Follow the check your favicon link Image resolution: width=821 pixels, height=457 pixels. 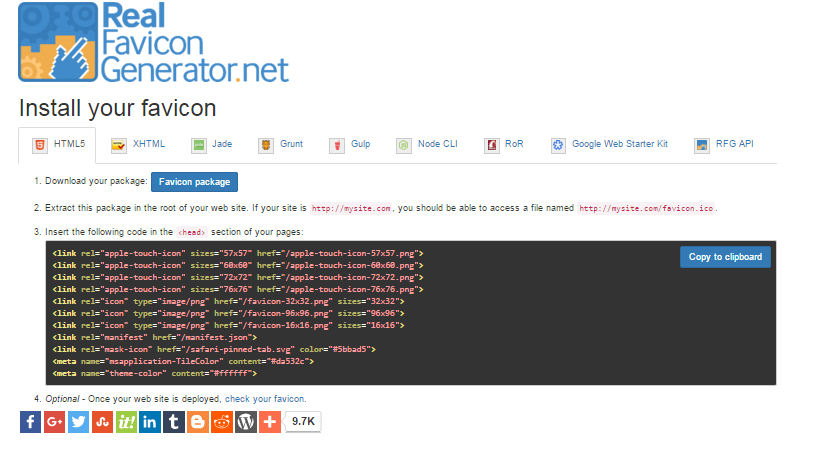264,399
